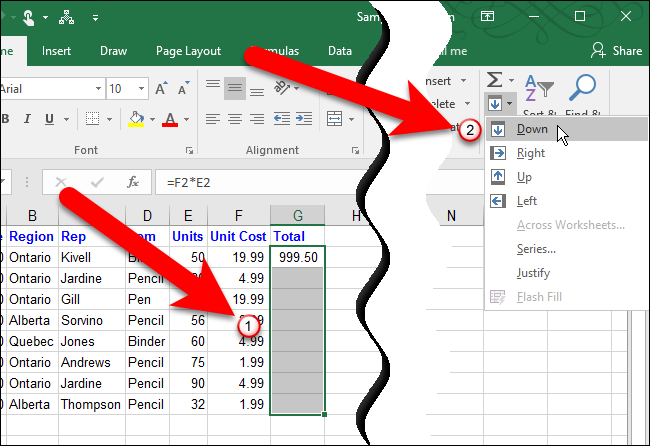Toggle Italic formatting

27,119
